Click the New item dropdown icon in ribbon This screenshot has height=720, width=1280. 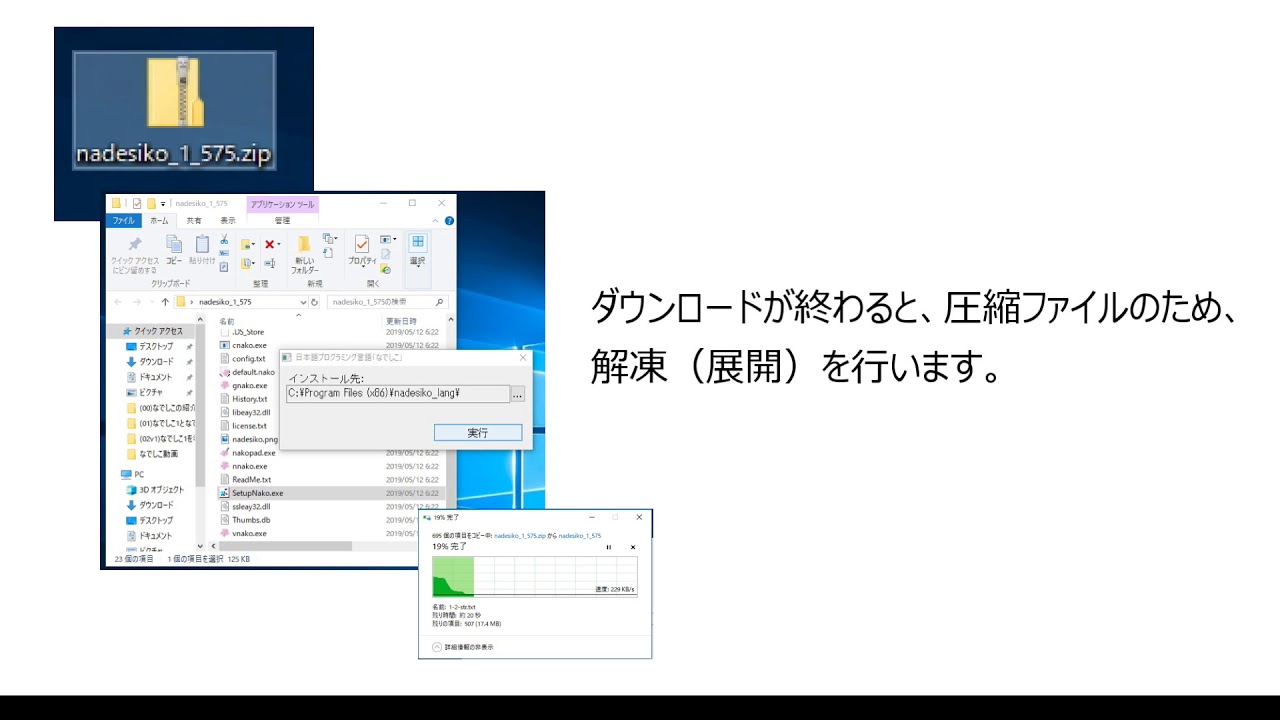pos(328,239)
